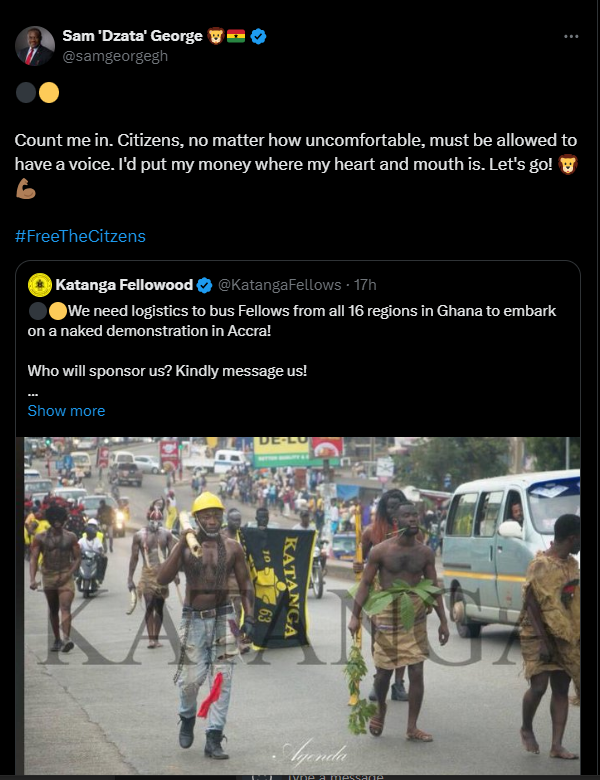Viewport: 600px width, 780px height.
Task: Click Sam George's profile avatar
Action: 33,46
